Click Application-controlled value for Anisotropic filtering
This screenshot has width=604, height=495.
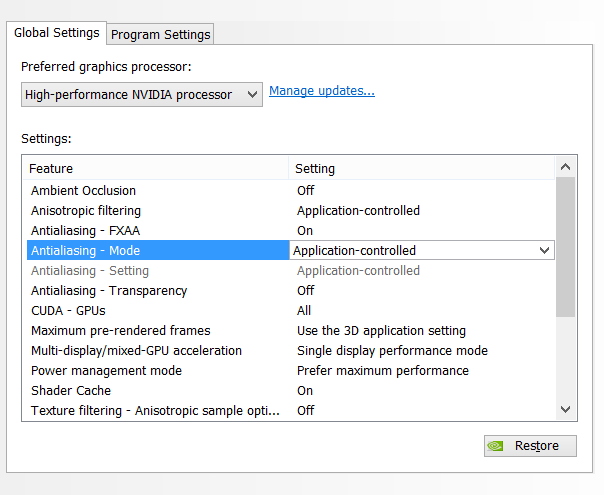(358, 211)
